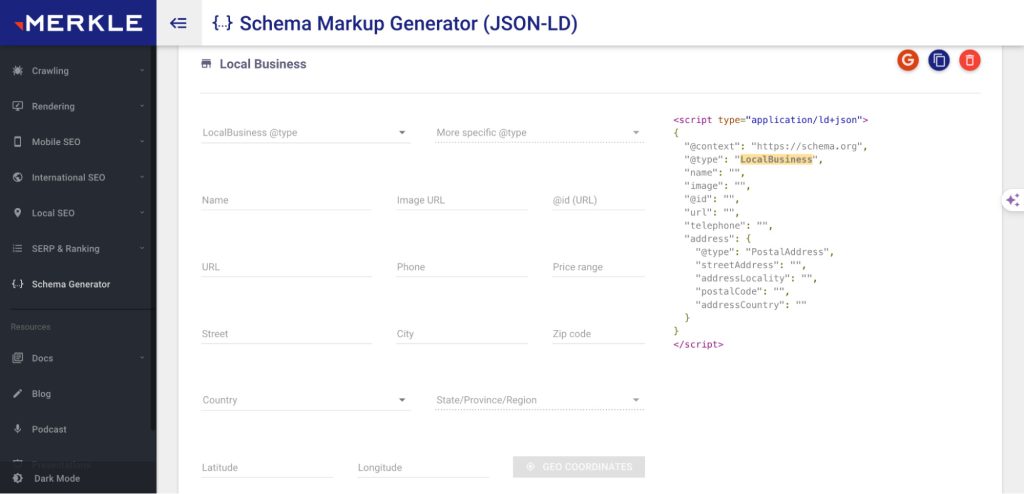1024x494 pixels.
Task: Click the sparkle AI icon on right edge
Action: [1012, 200]
